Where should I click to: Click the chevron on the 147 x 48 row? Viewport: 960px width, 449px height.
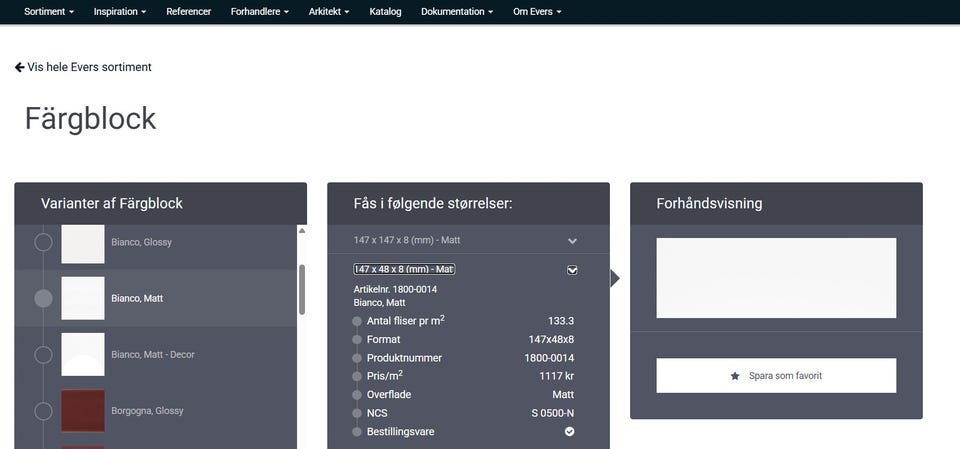pos(572,270)
